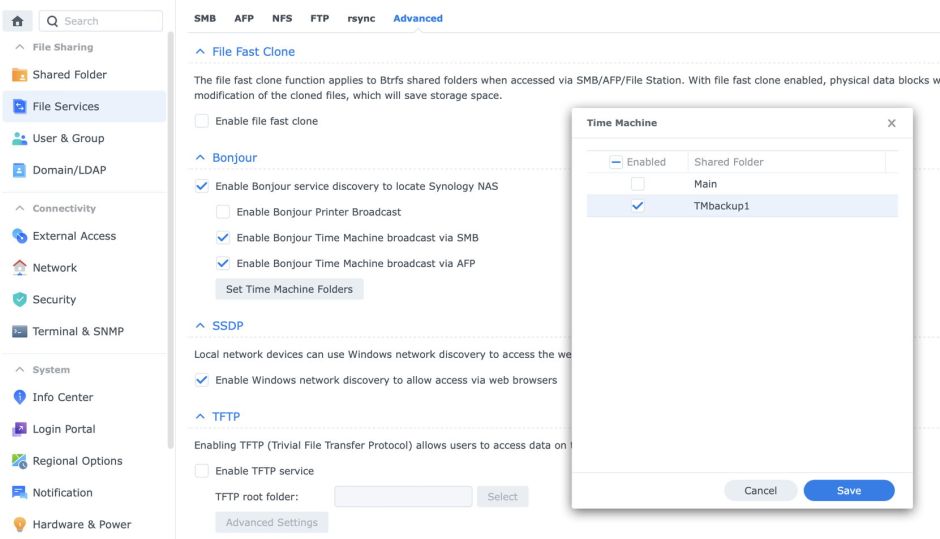
Task: Collapse the Connectivity sidebar group
Action: click(x=21, y=209)
